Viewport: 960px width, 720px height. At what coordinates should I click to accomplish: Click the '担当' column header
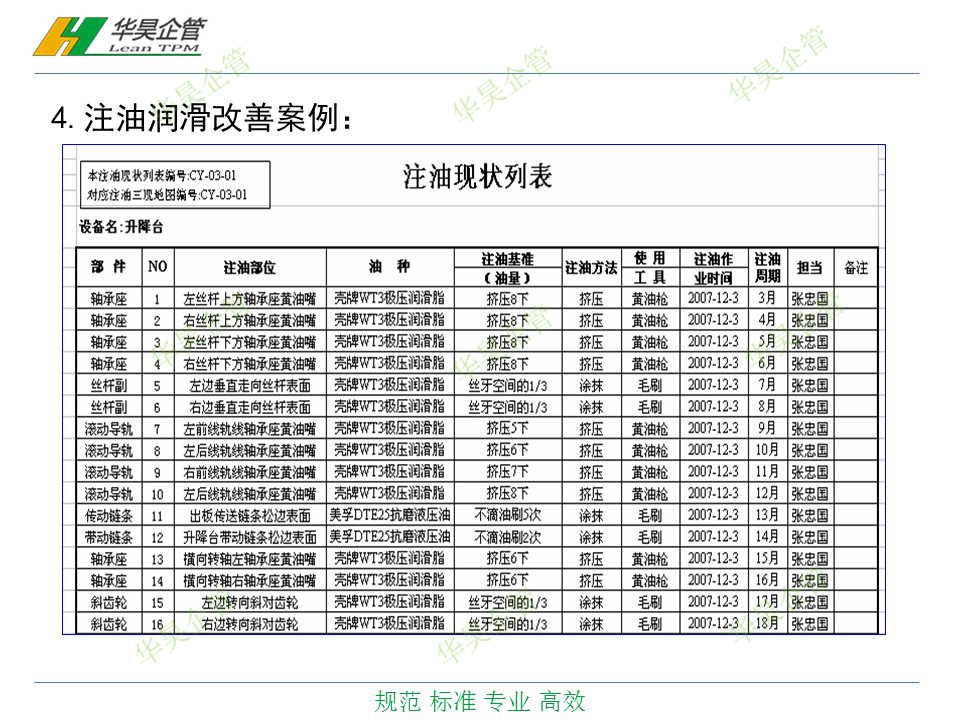click(809, 268)
